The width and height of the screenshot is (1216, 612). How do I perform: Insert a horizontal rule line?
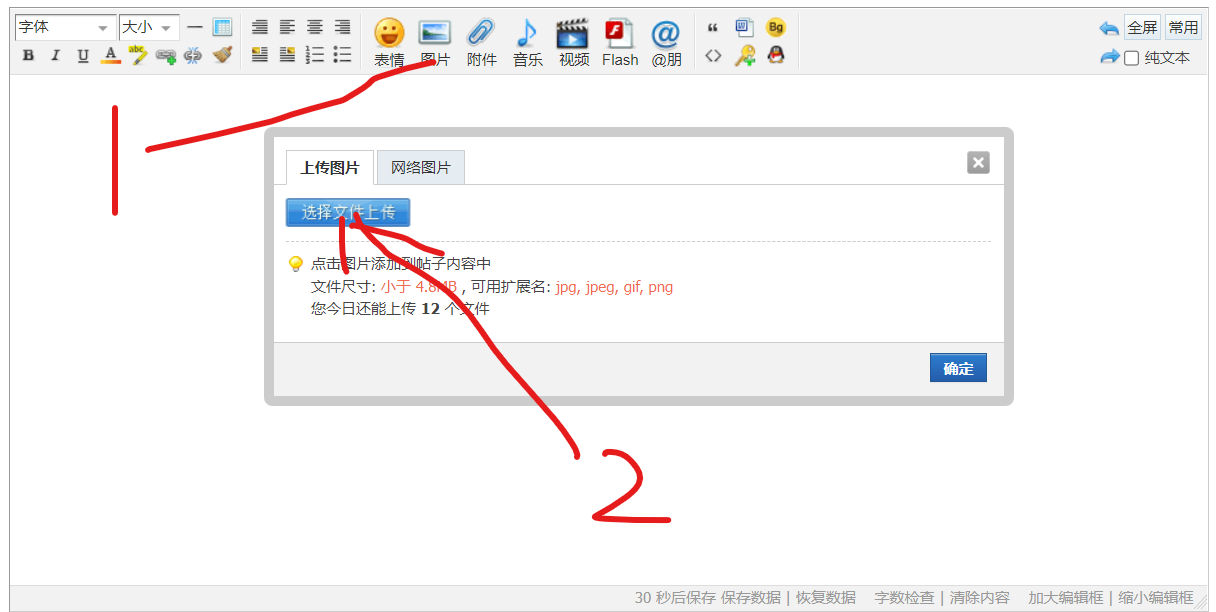pos(195,27)
